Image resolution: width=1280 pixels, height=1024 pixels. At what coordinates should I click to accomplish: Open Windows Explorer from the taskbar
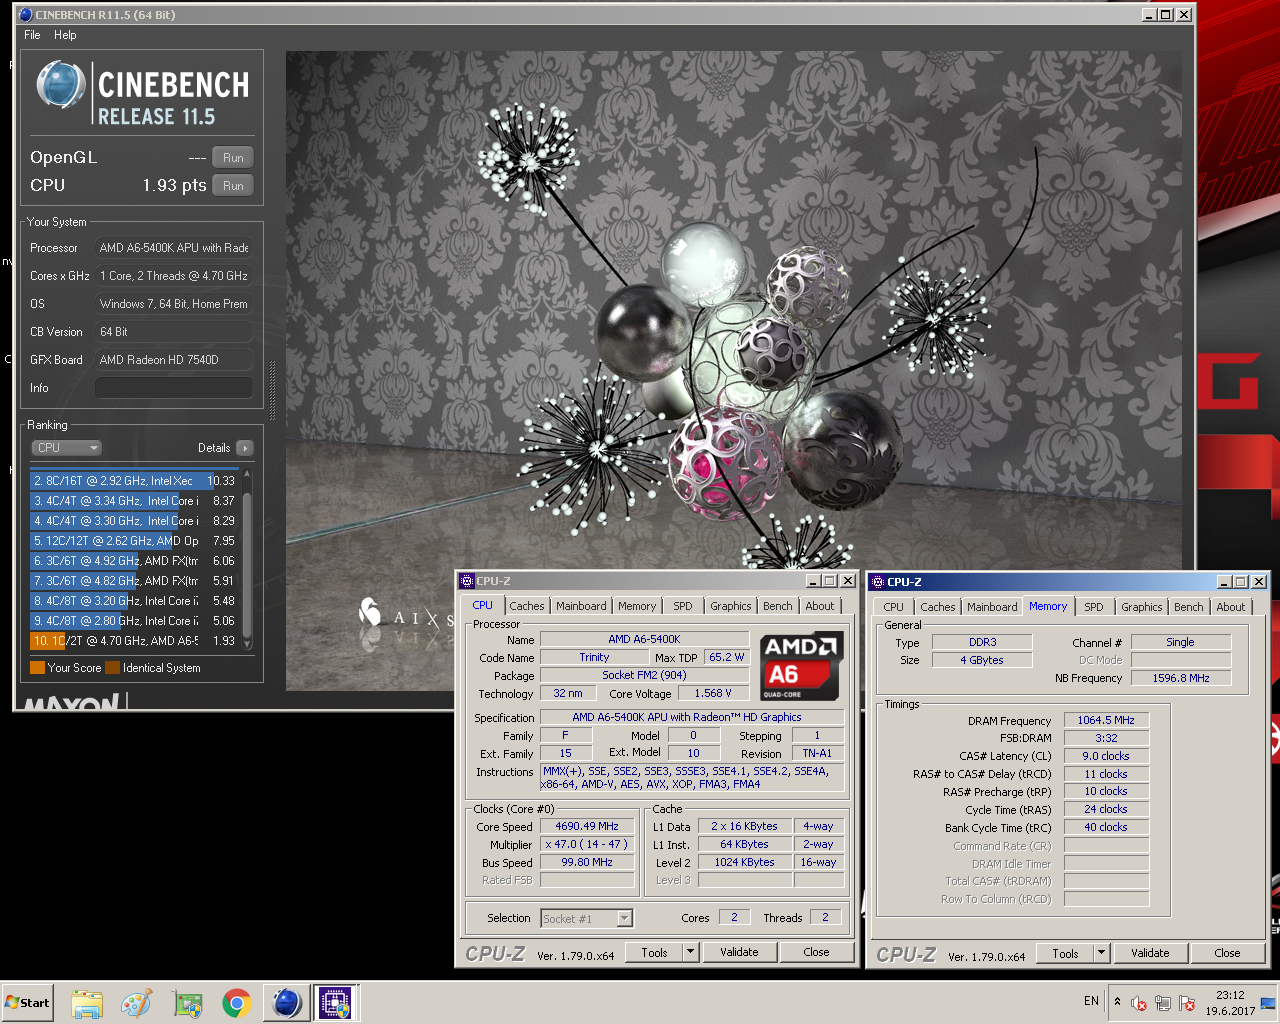[87, 1002]
